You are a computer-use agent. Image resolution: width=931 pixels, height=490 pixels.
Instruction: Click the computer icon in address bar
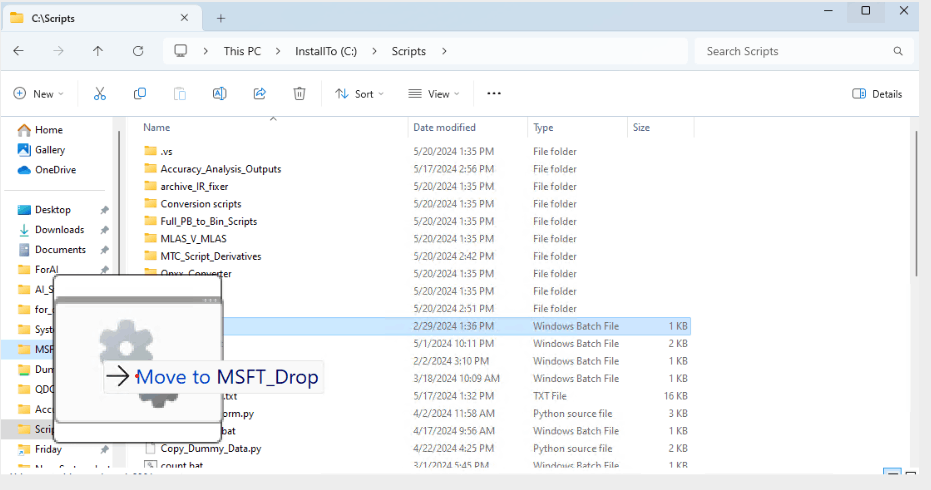[x=180, y=50]
